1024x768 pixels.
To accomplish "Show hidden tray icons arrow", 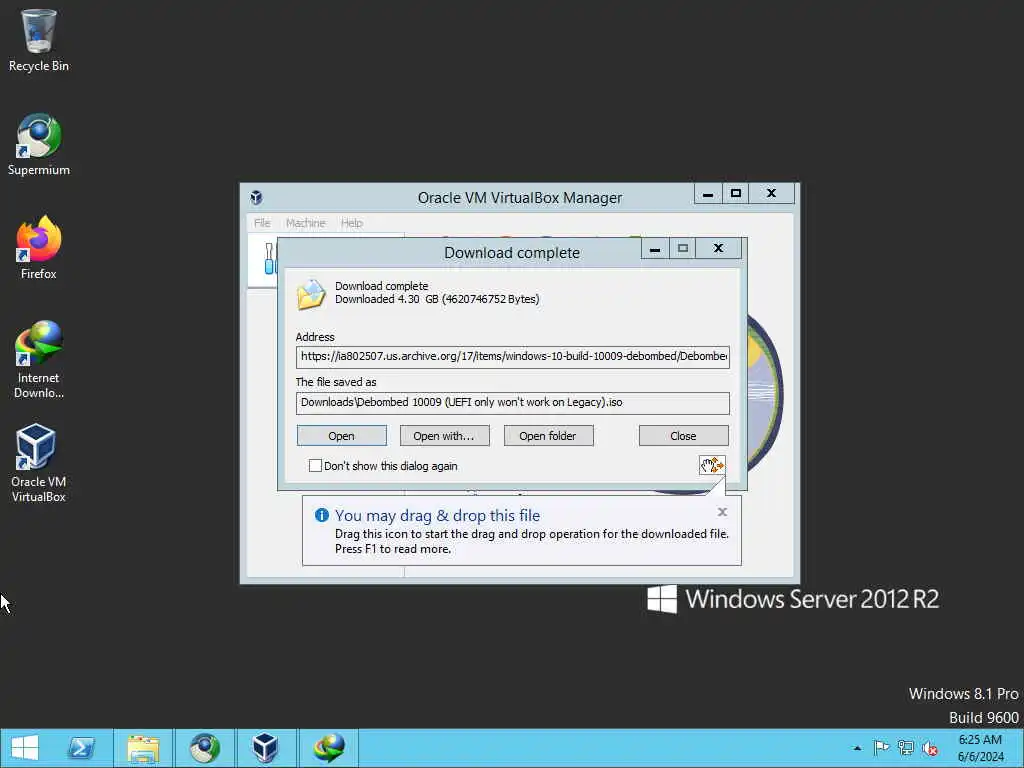I will pos(857,748).
